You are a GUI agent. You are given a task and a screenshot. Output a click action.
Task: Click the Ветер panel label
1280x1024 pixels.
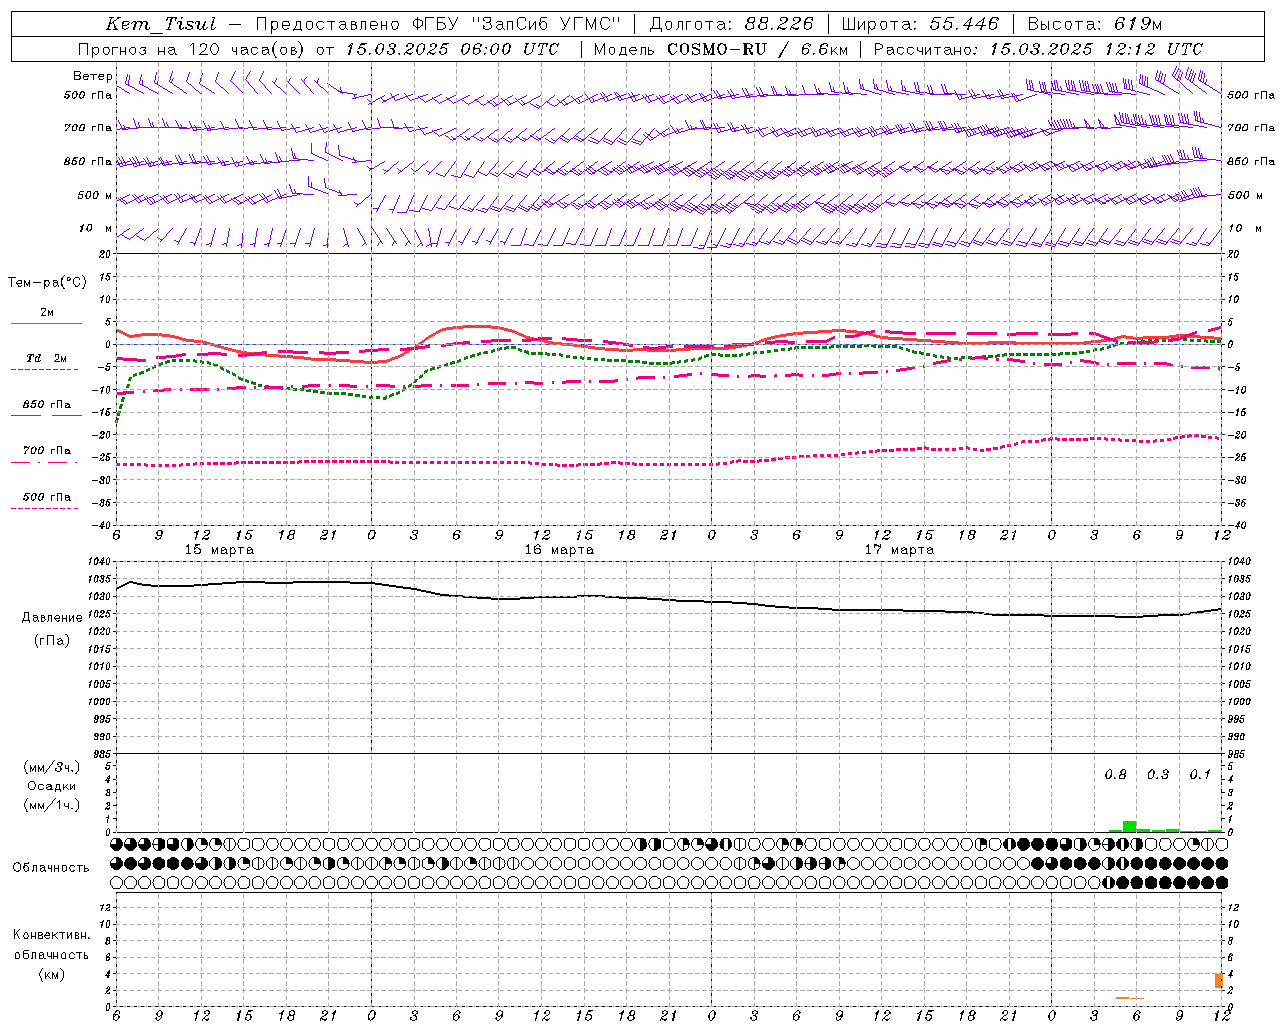click(92, 76)
